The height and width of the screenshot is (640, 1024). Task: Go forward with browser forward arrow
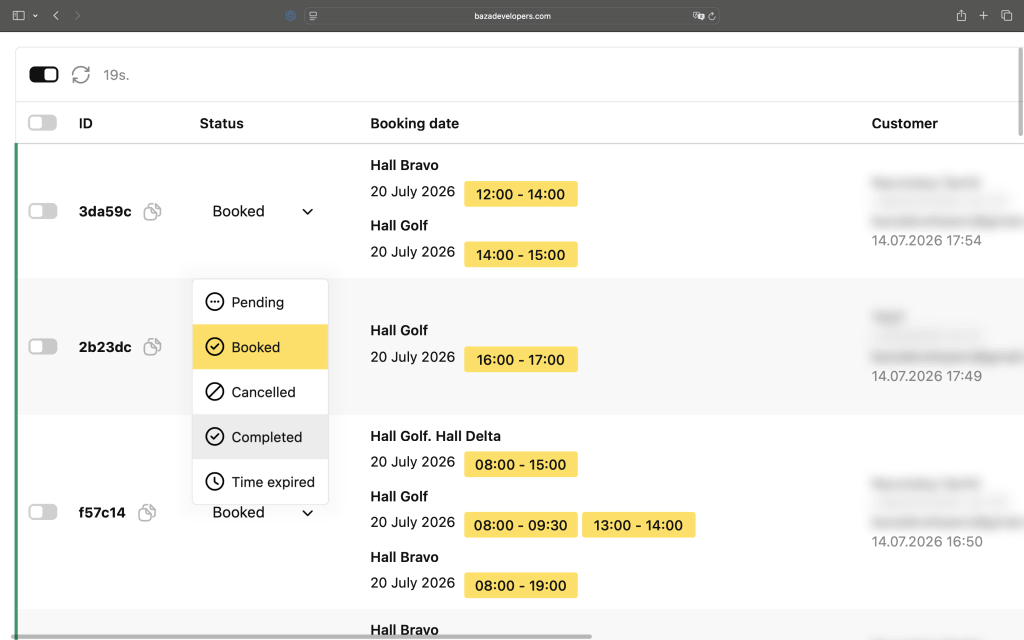point(77,16)
